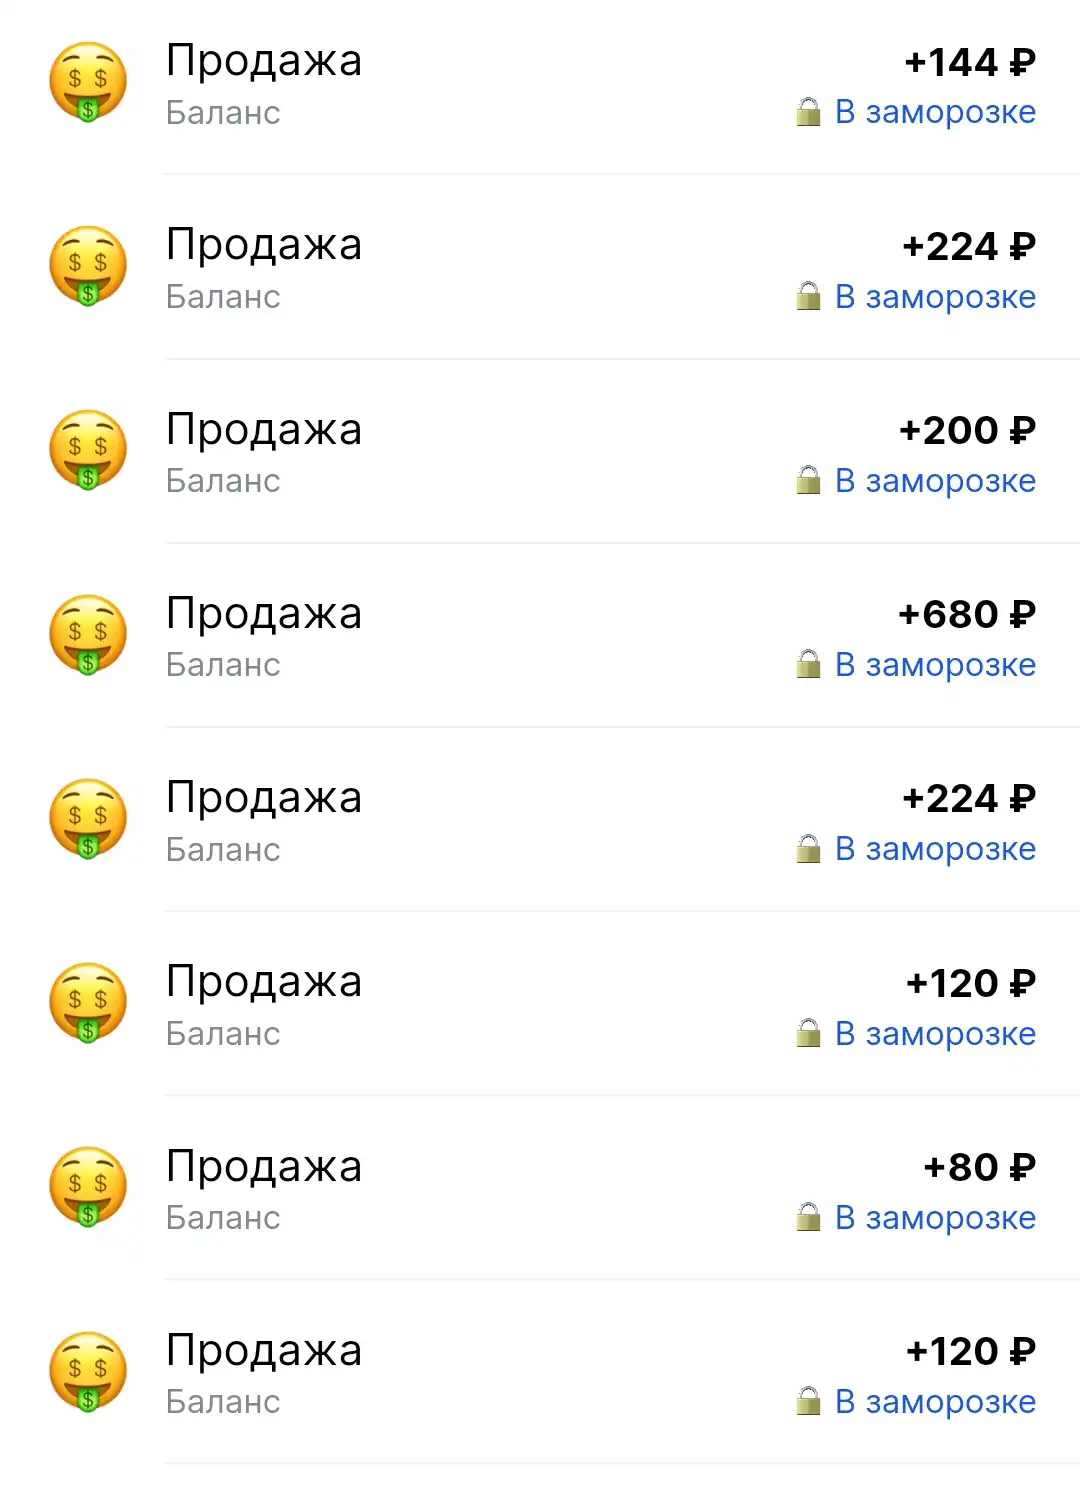Screen dimensions: 1080x1504
Task: Open the «В заморозке» link under +144 ₽
Action: pos(935,112)
